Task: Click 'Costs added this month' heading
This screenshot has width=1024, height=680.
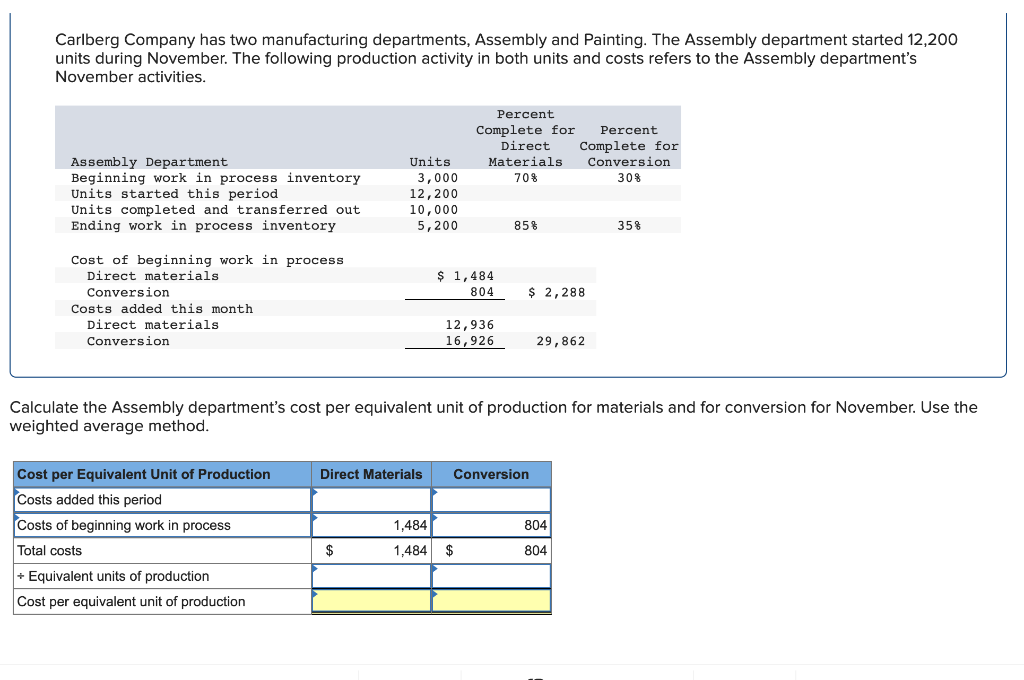Action: tap(161, 309)
